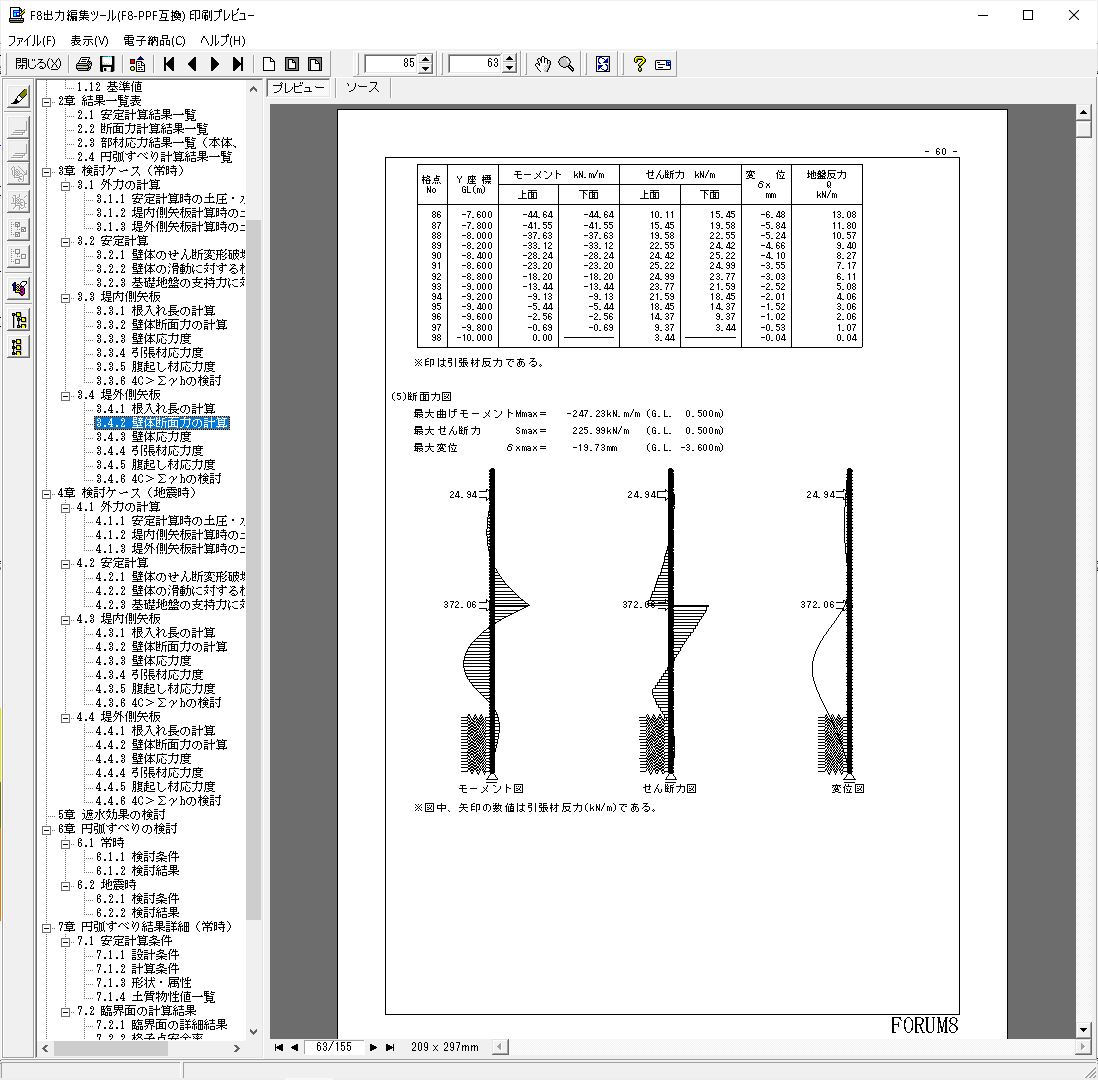This screenshot has height=1080, width=1098.
Task: Click the first grayed stacked-pages sidebar icon
Action: (19, 128)
